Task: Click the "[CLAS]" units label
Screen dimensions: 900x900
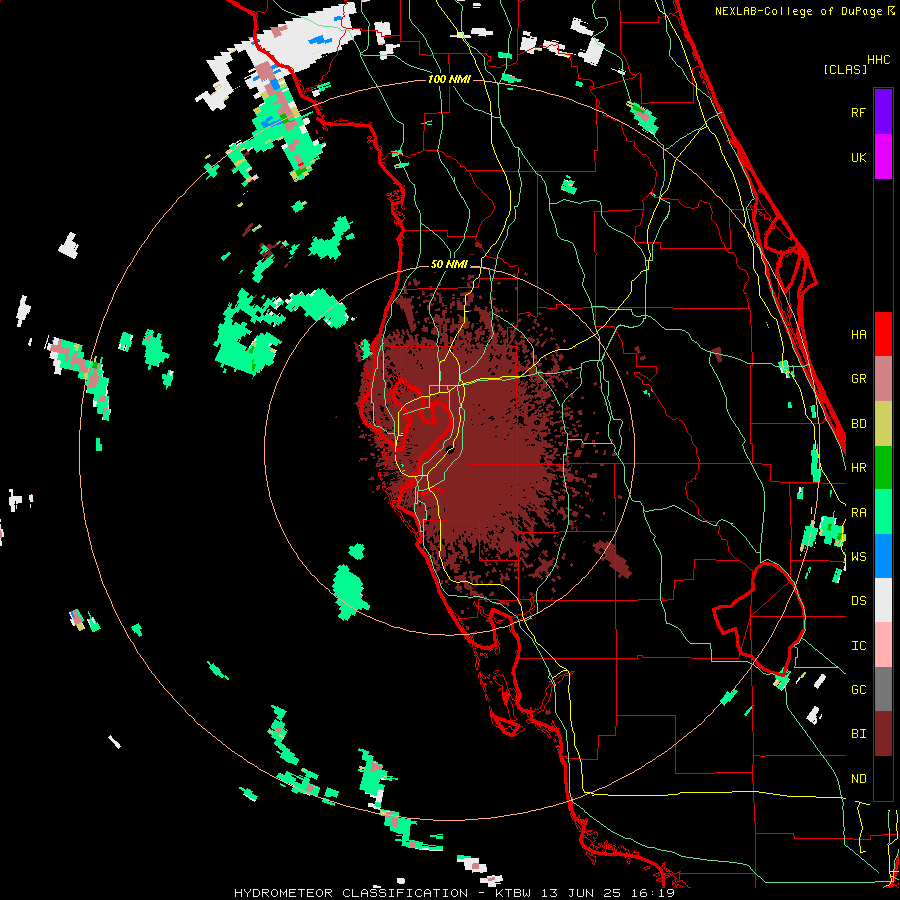Action: (x=845, y=69)
